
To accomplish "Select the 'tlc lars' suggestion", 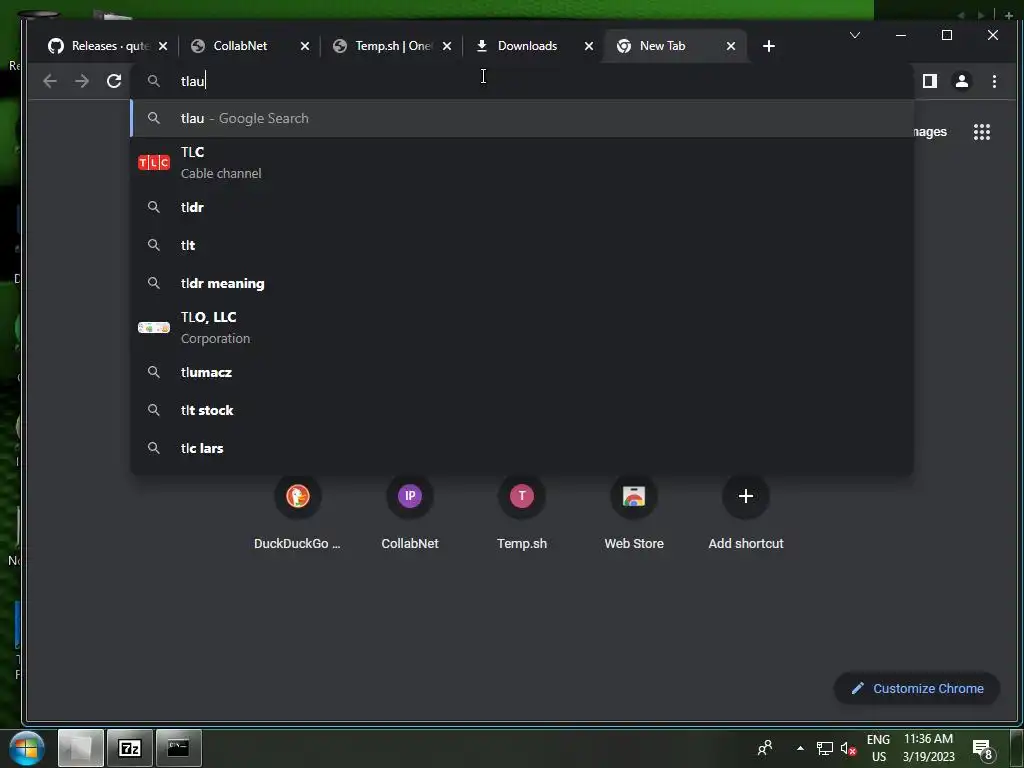I will coord(522,448).
